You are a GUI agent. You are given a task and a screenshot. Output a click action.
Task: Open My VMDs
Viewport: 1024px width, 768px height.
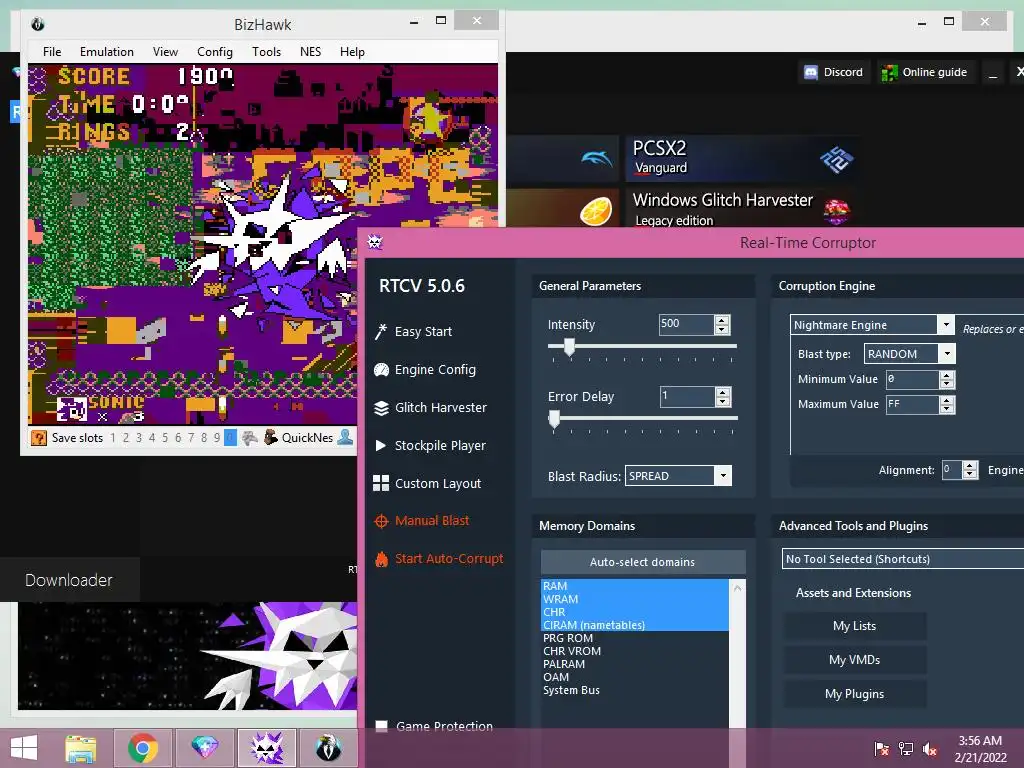pyautogui.click(x=854, y=660)
